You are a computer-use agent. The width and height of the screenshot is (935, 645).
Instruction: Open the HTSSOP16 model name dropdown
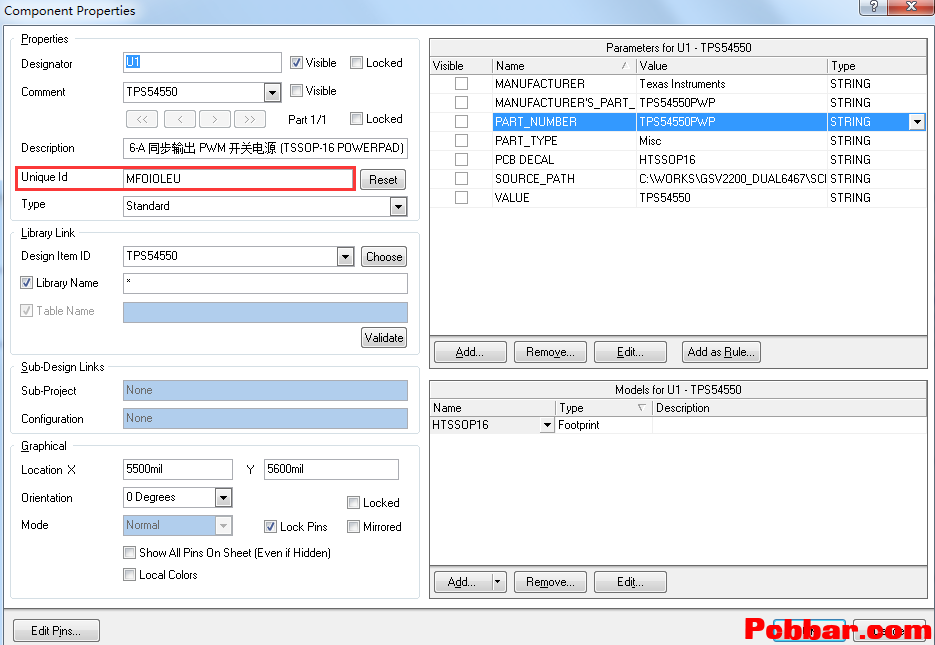[x=547, y=425]
